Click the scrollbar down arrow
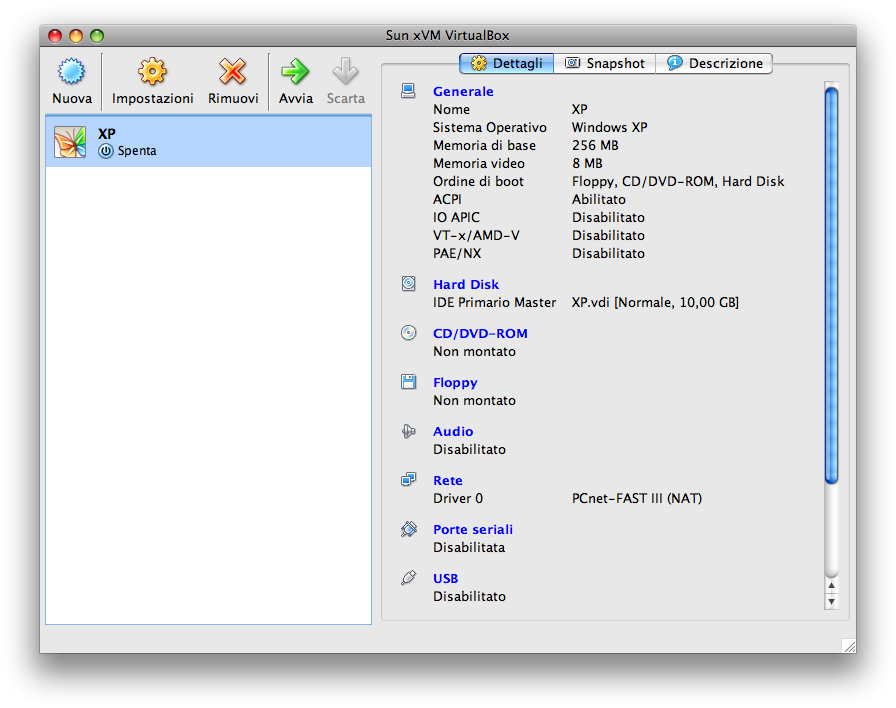The image size is (896, 708). point(831,601)
